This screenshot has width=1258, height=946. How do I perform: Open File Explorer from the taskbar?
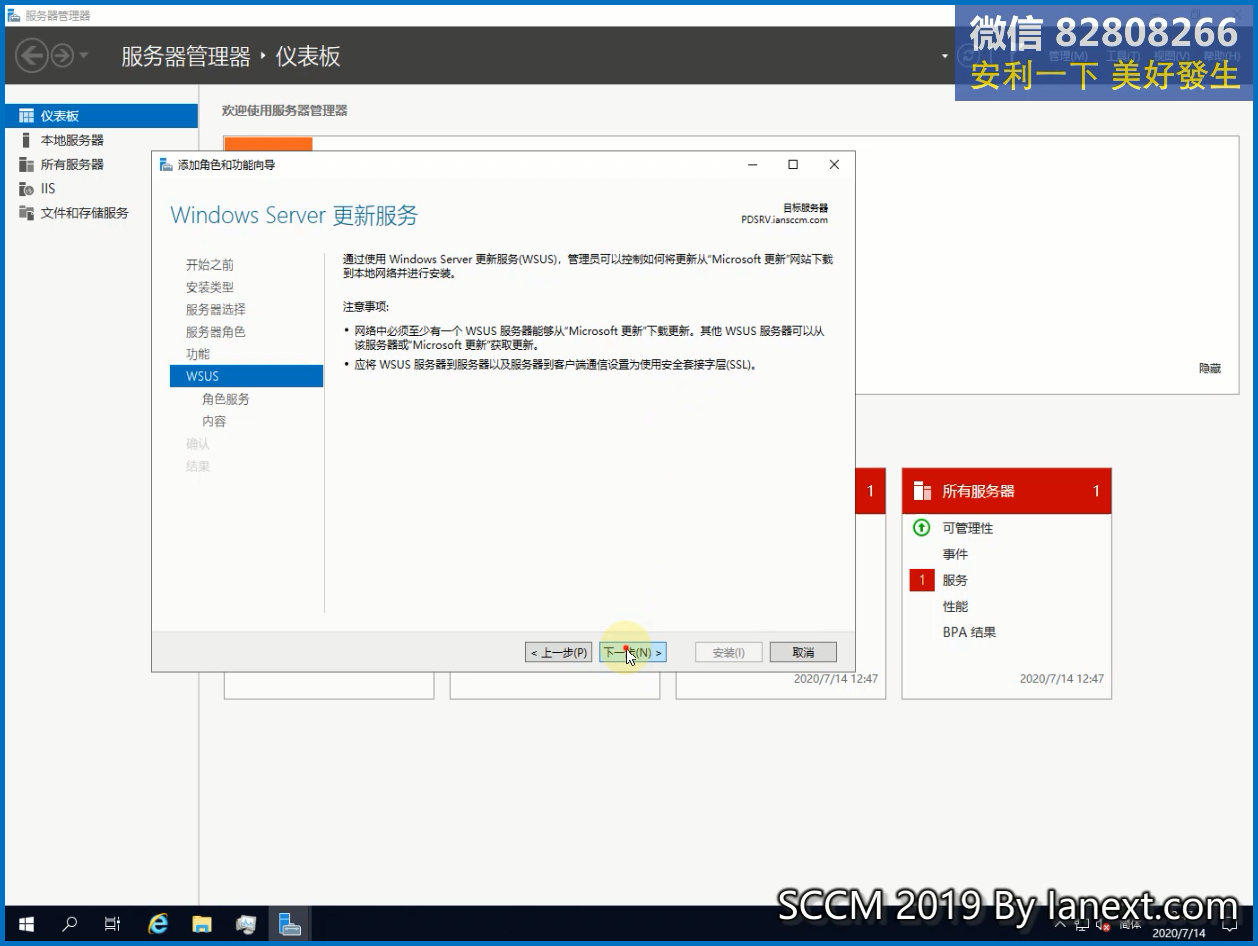pos(202,924)
